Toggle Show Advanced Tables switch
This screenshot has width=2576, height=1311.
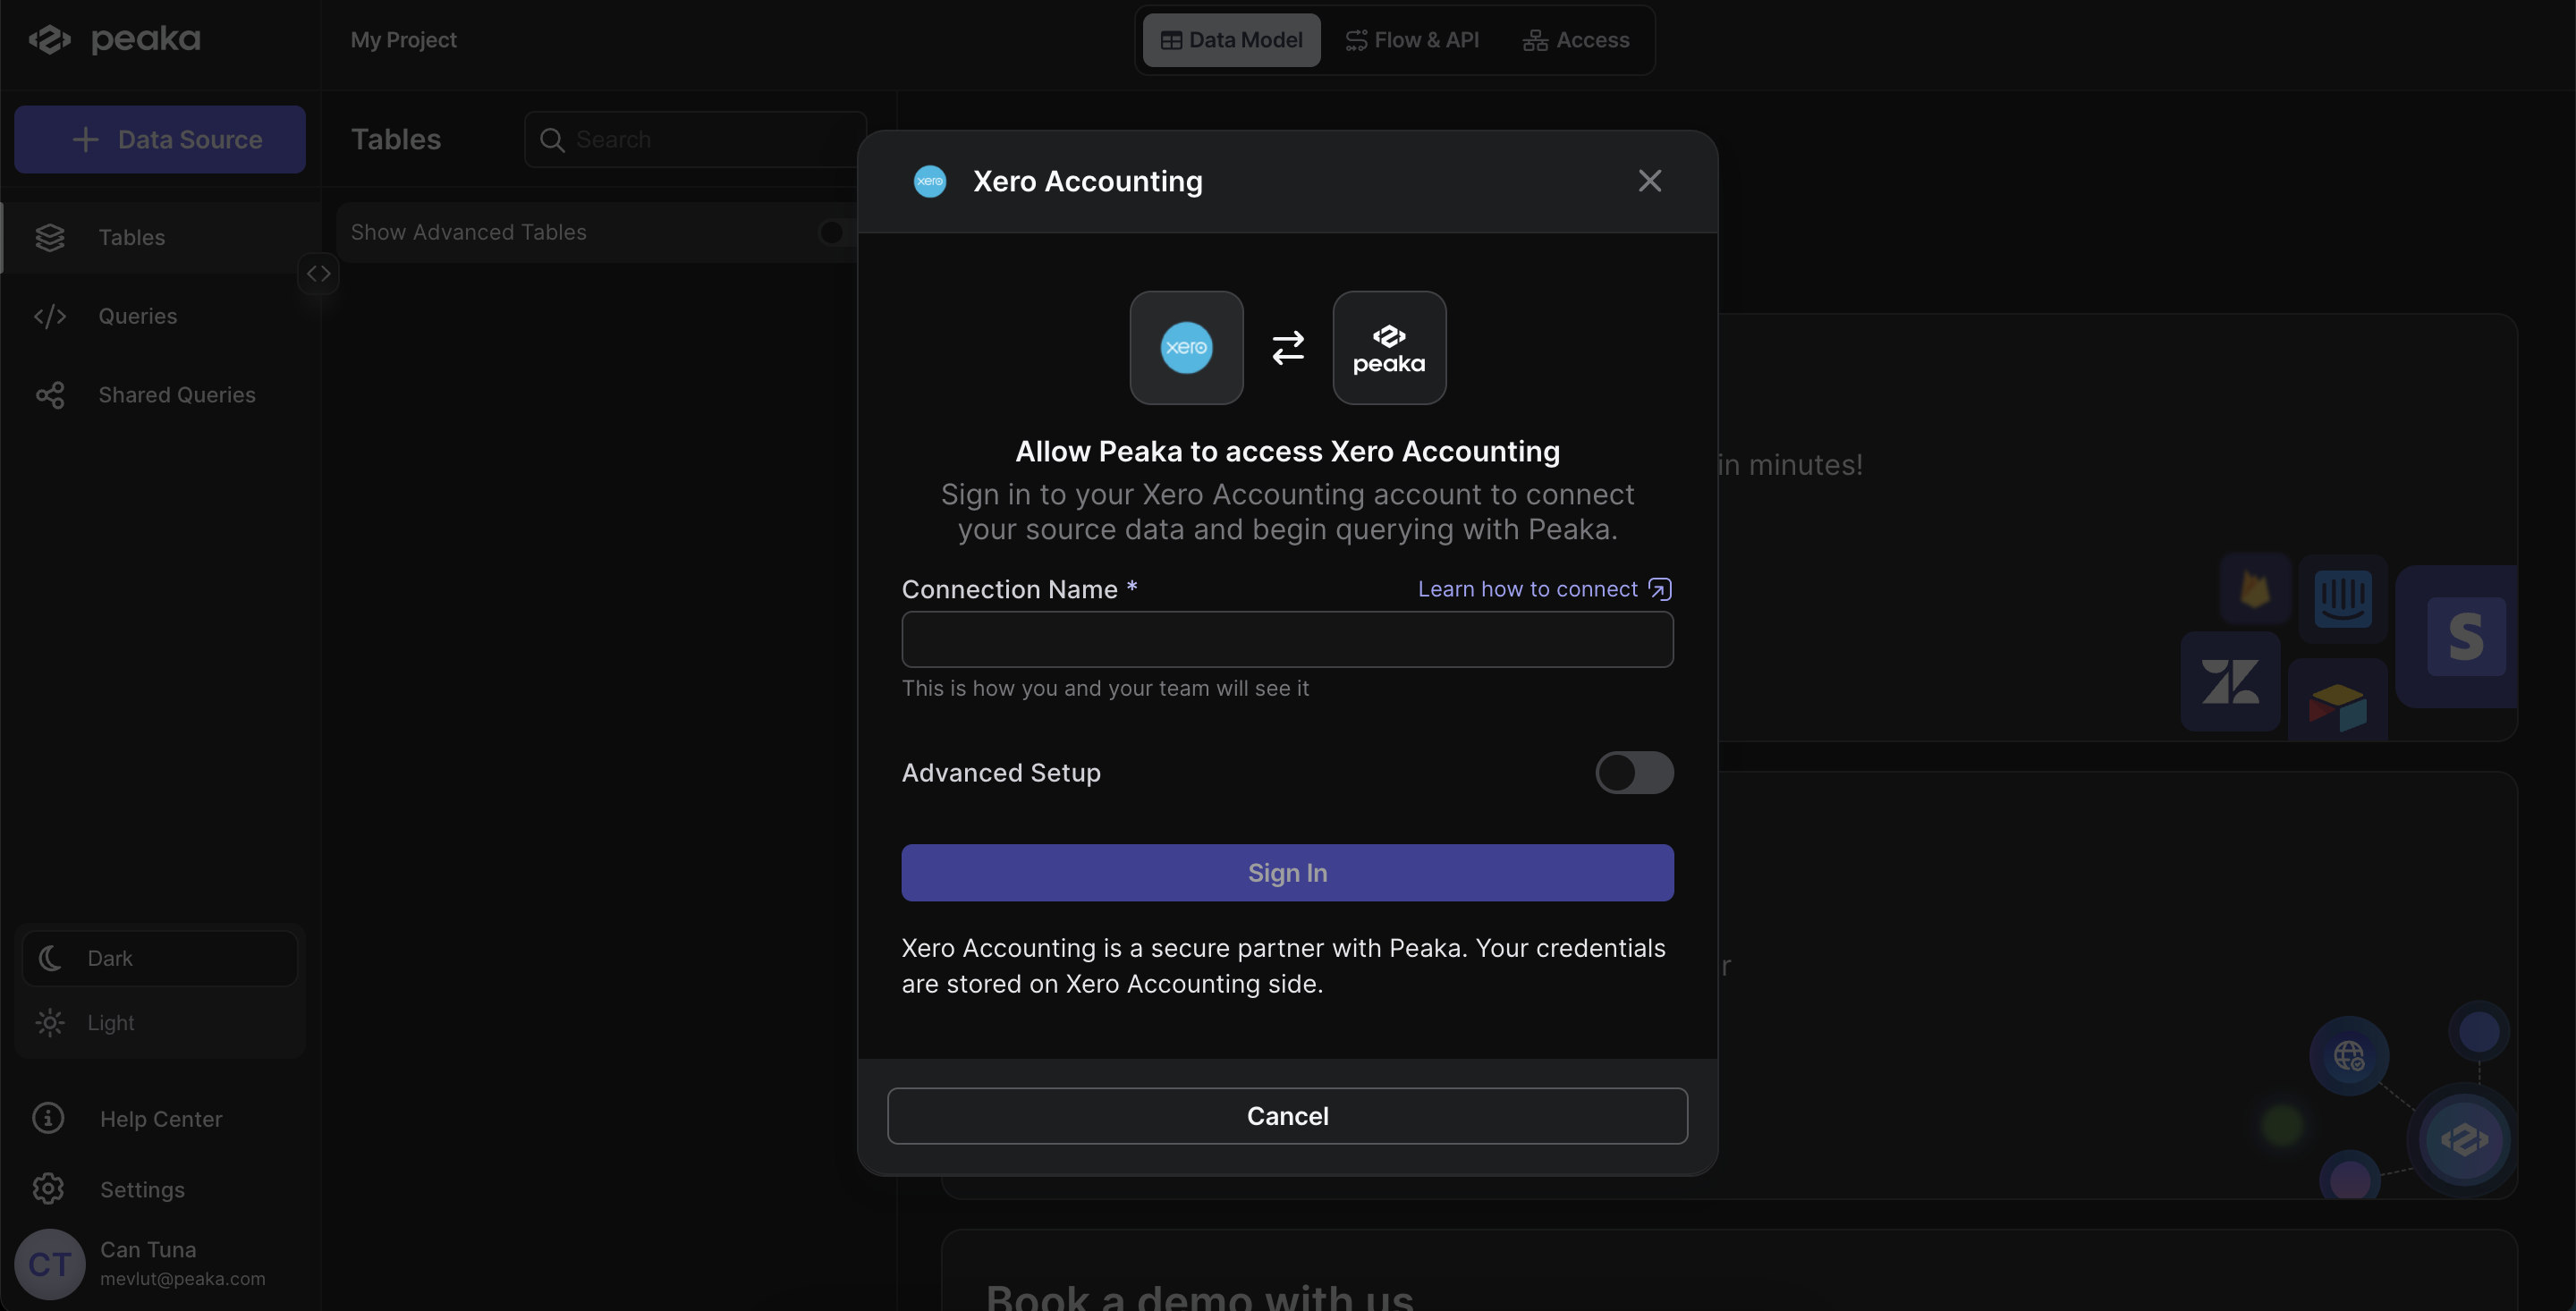[836, 232]
